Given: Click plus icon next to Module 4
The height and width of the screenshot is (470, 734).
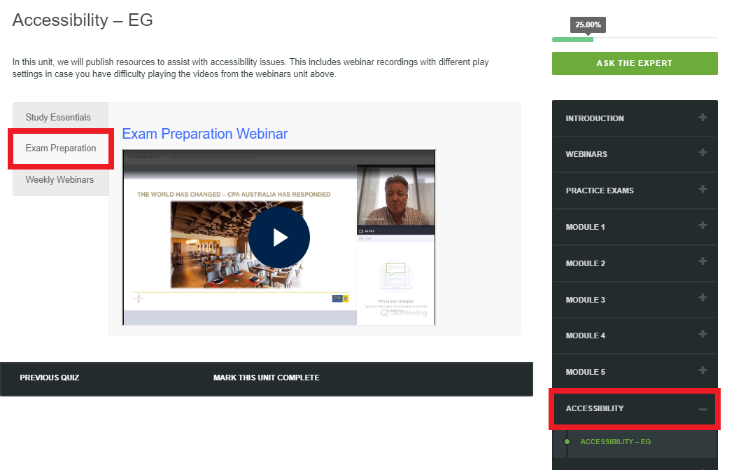Looking at the screenshot, I should pos(702,335).
